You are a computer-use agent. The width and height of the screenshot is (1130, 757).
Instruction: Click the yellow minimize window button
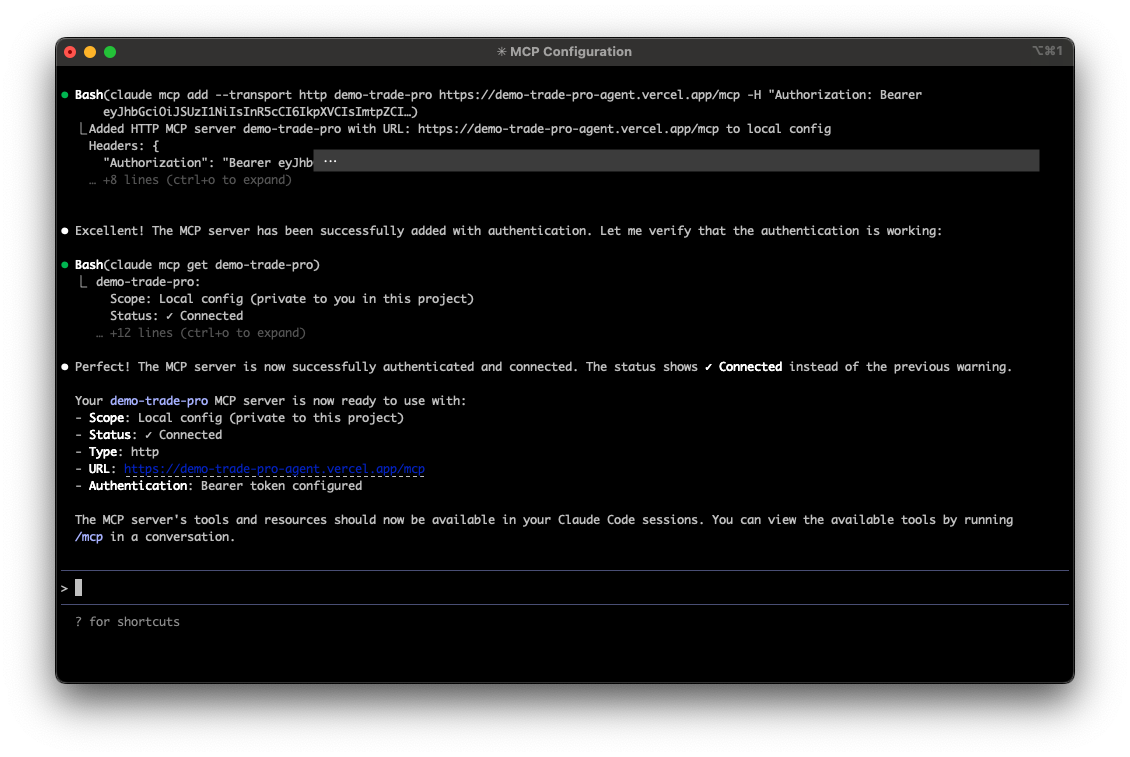(x=90, y=52)
